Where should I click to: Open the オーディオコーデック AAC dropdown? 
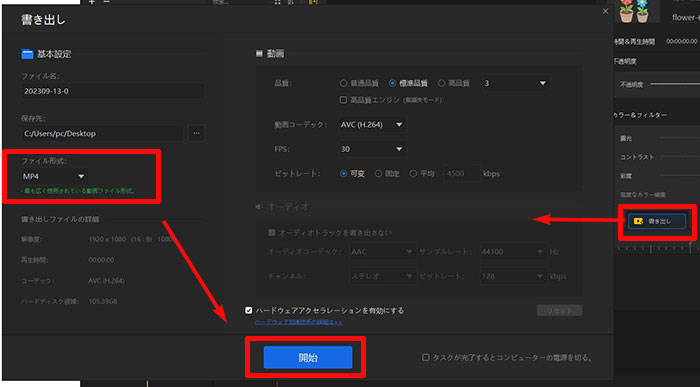382,252
